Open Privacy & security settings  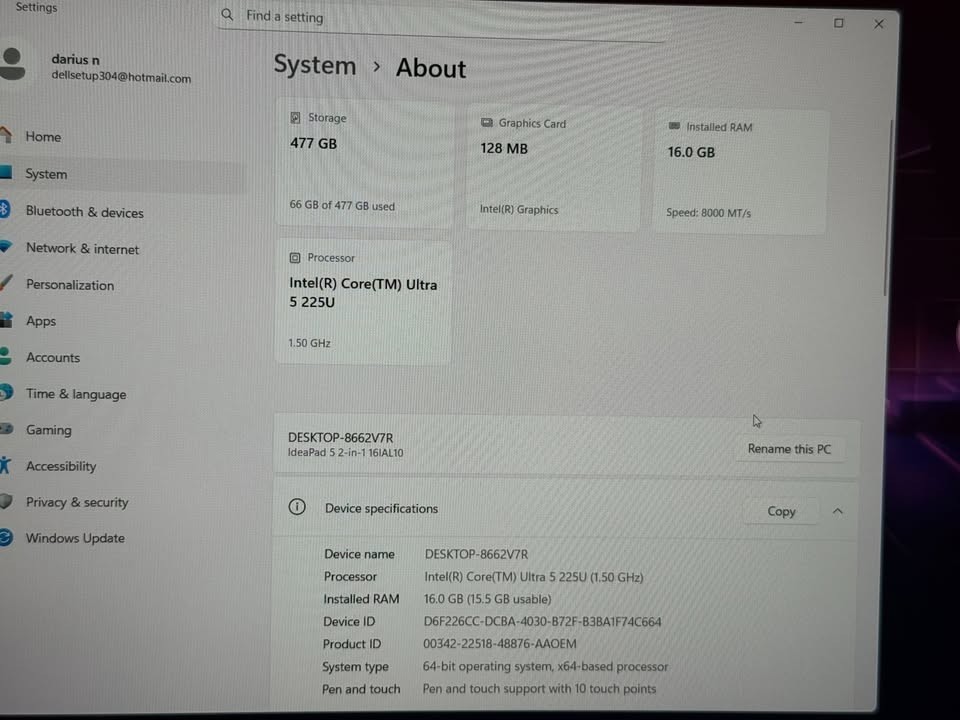pos(77,502)
